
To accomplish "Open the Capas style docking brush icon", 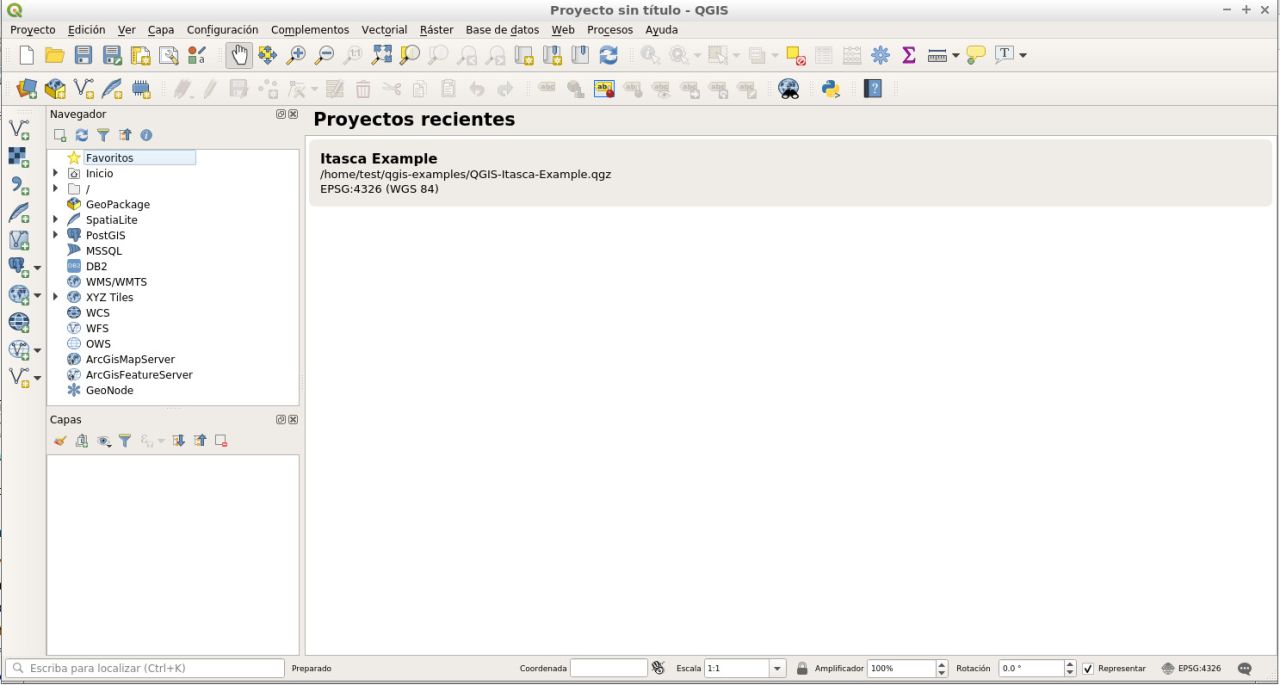I will (60, 440).
